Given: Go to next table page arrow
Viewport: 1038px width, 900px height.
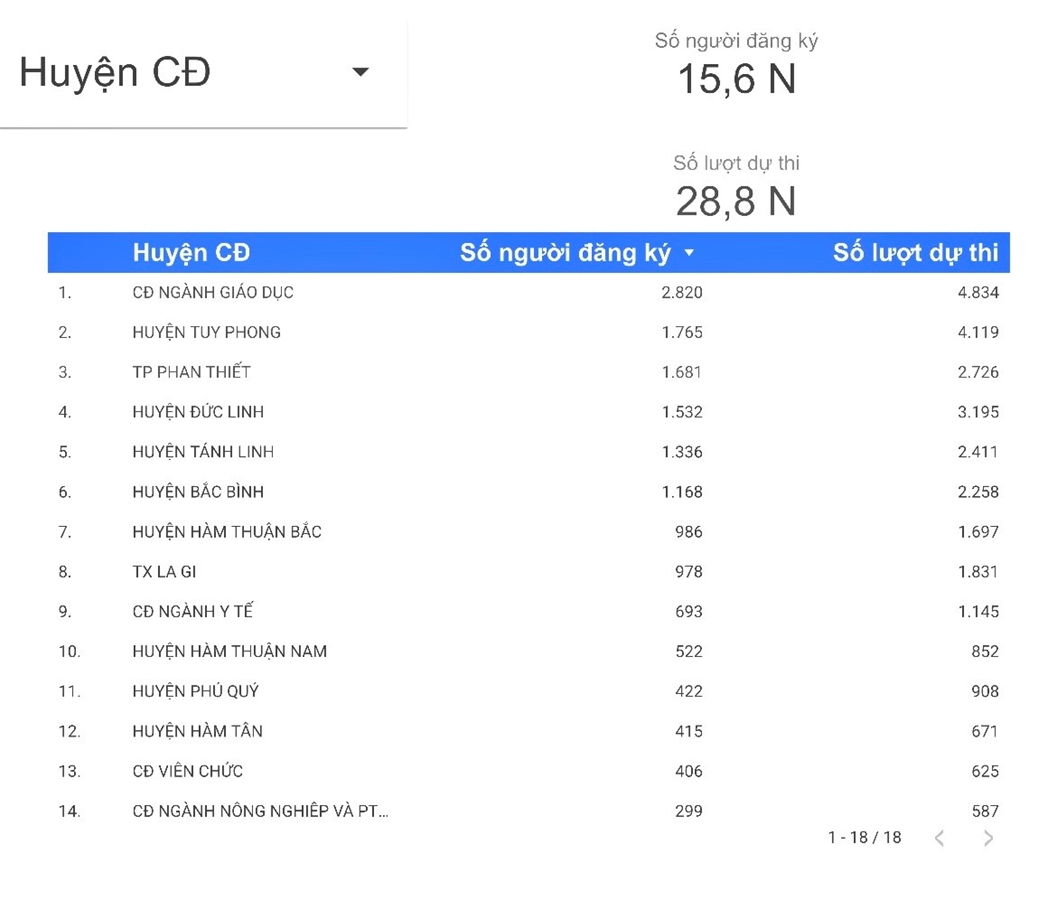Looking at the screenshot, I should coord(988,838).
